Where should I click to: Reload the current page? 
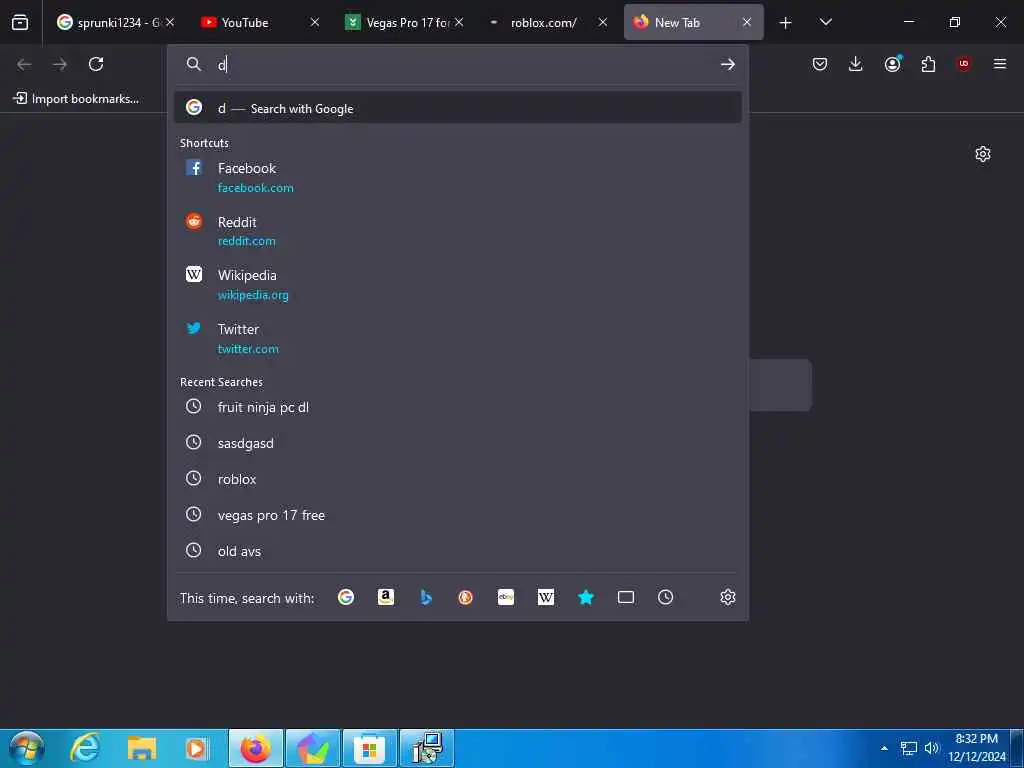coord(96,64)
